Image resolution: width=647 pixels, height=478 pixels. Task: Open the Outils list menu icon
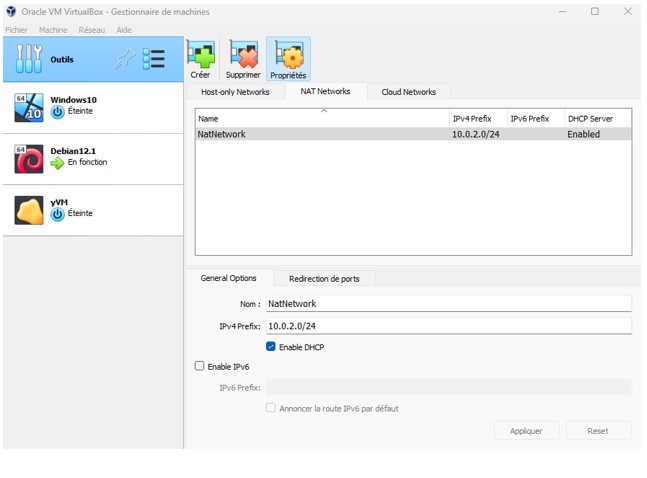pos(154,60)
